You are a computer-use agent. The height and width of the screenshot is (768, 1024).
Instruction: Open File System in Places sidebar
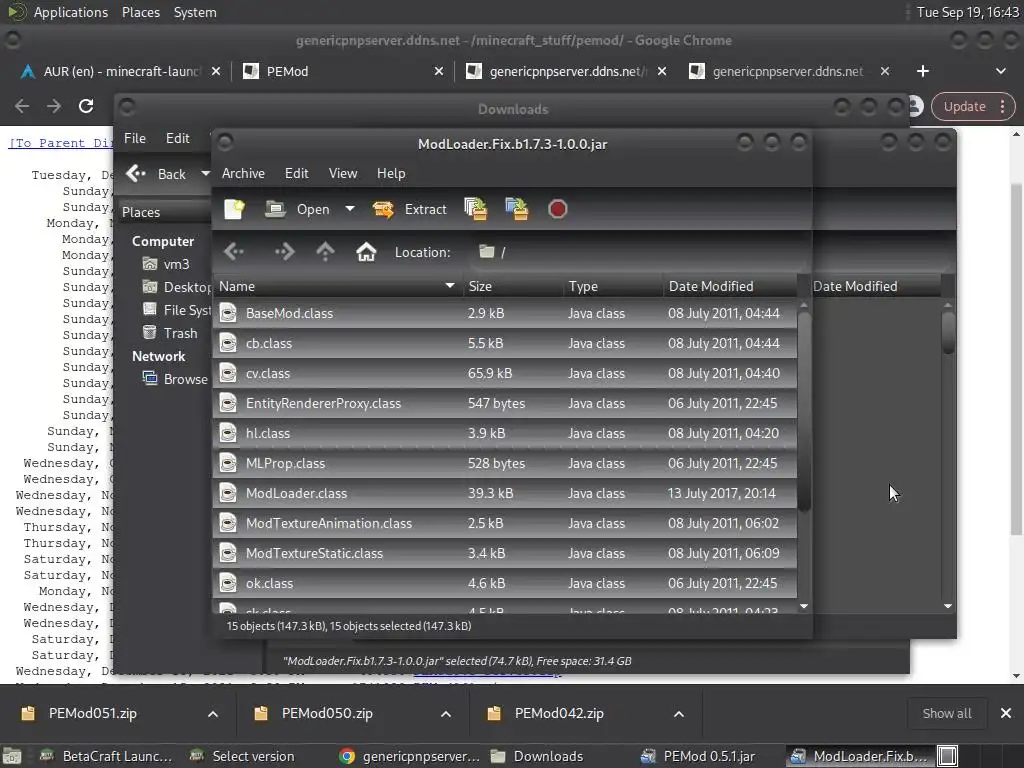176,310
